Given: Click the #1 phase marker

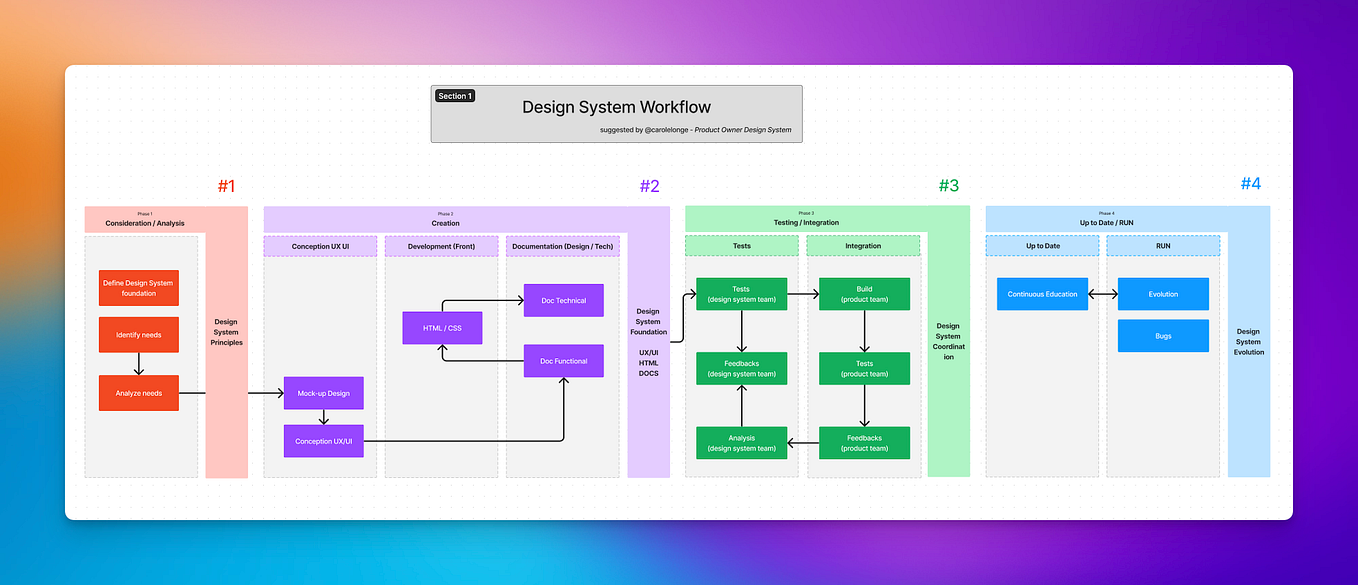Looking at the screenshot, I should coord(227,185).
